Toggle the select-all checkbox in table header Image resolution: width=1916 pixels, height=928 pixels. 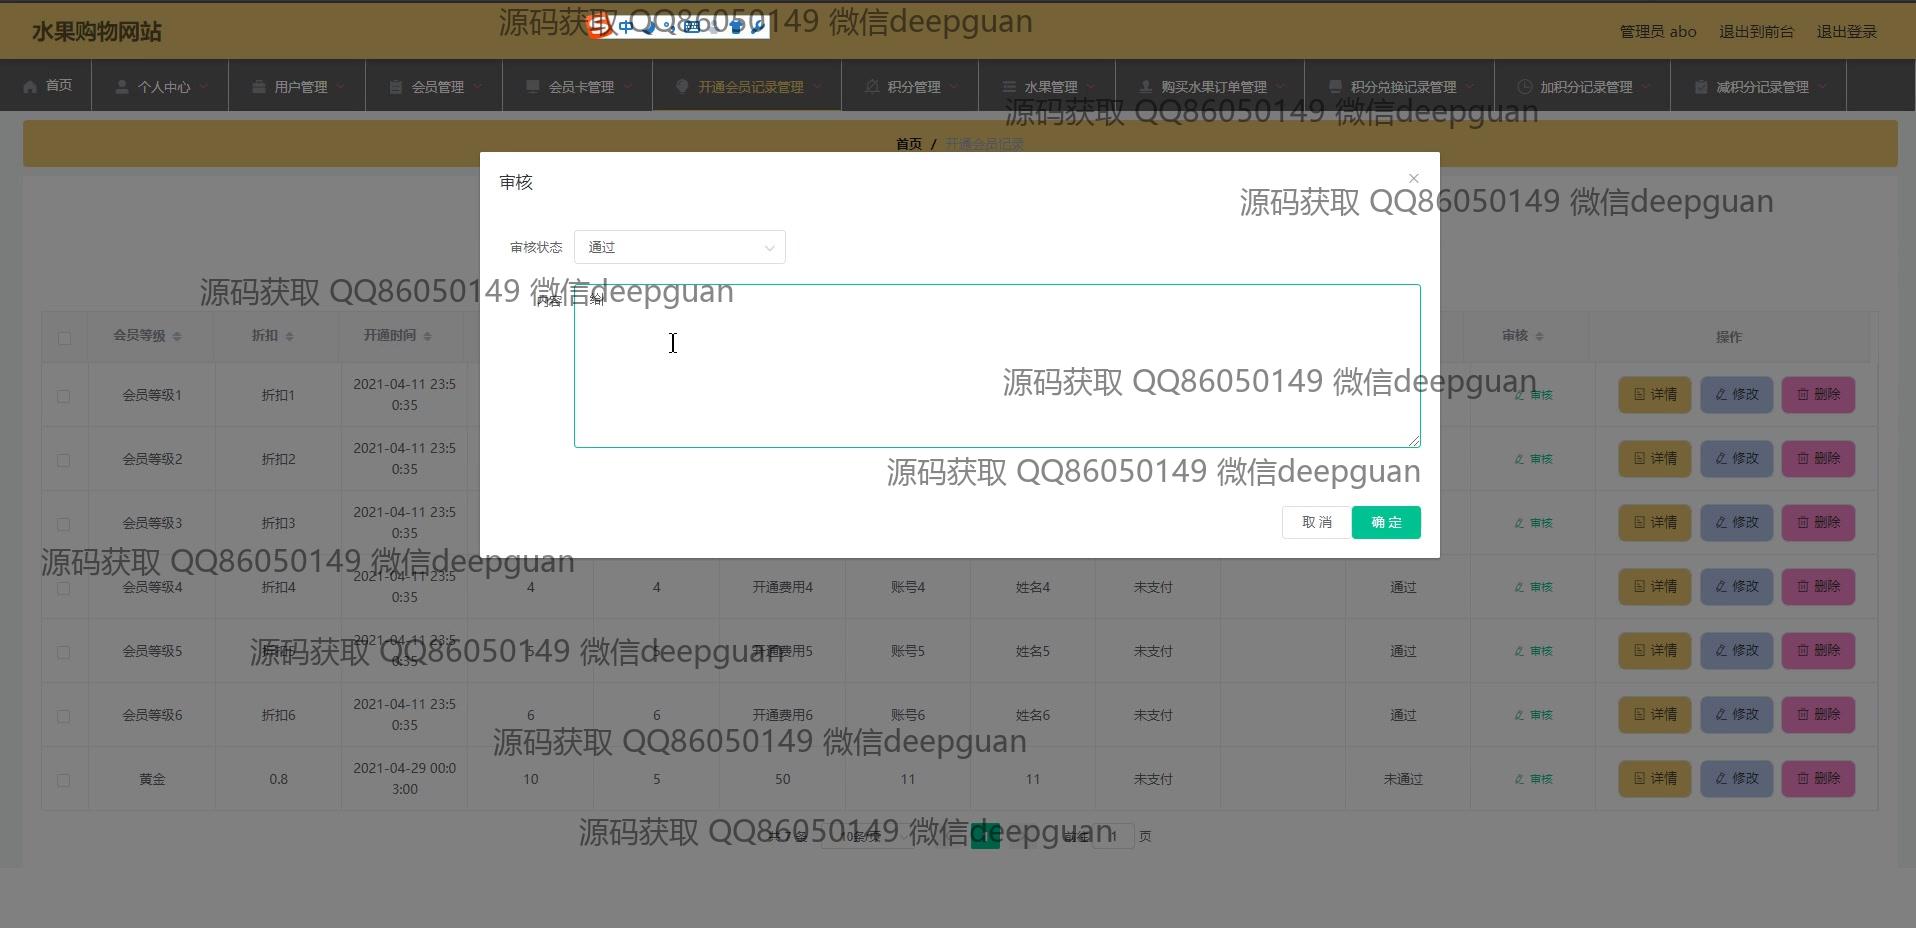(x=64, y=338)
